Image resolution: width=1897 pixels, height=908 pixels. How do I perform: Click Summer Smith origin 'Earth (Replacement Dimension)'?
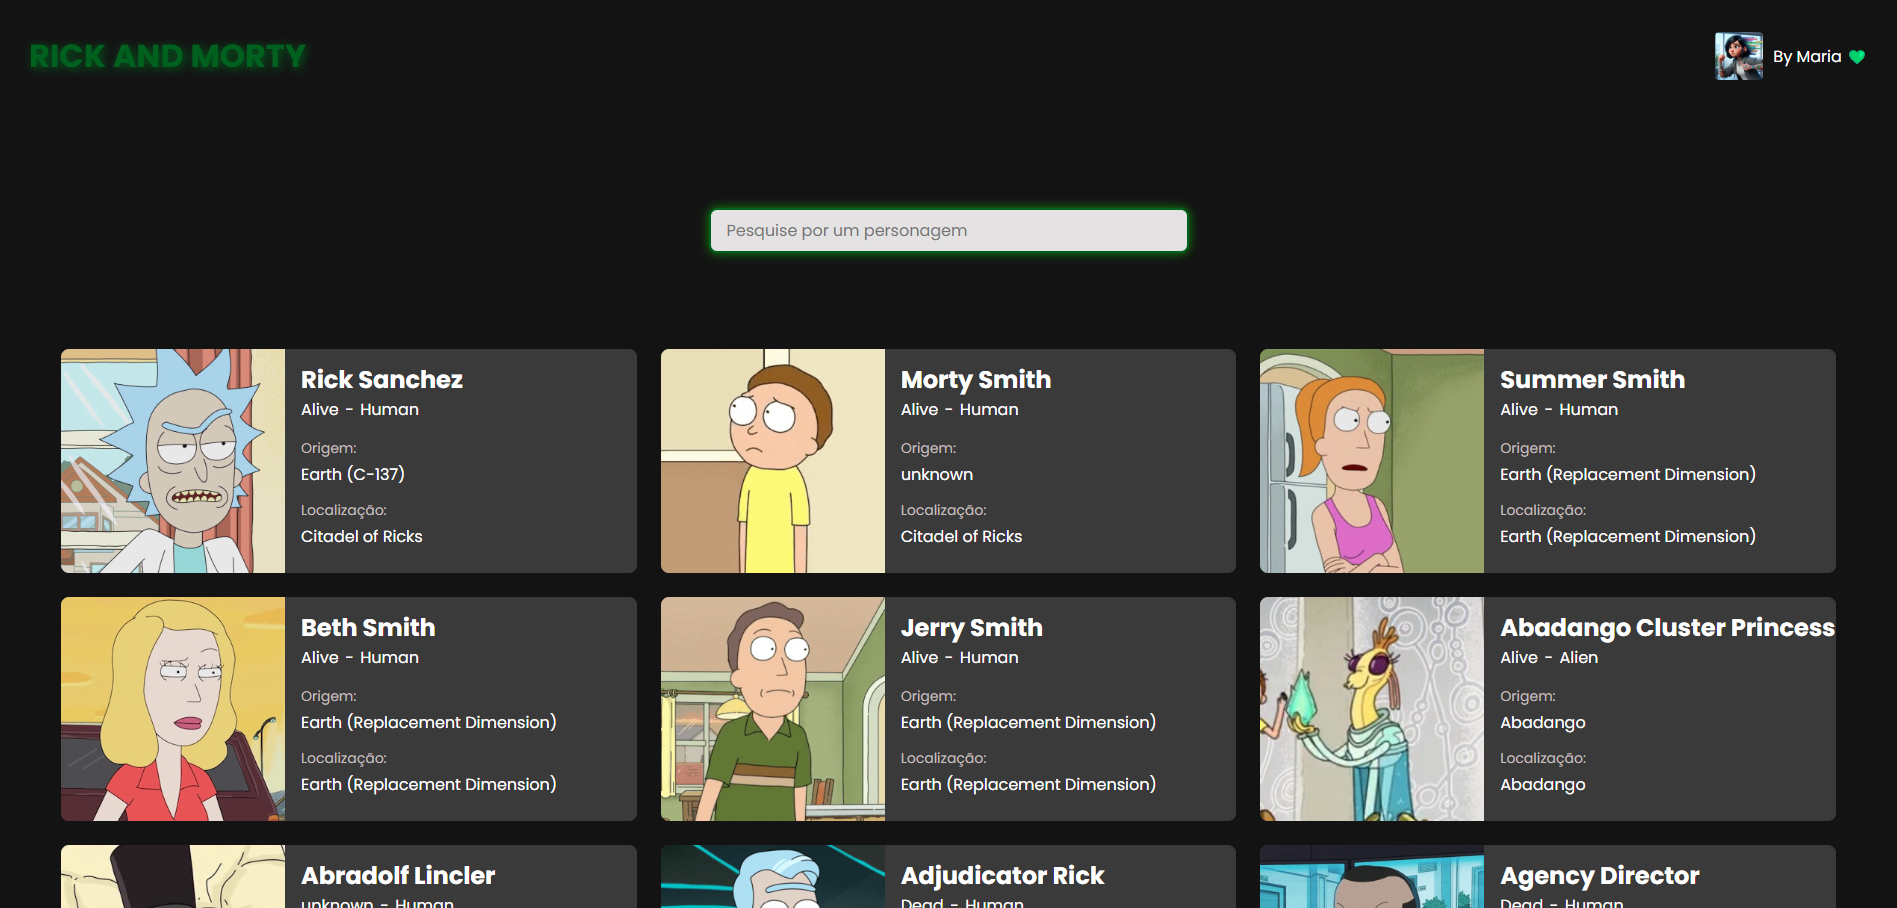coord(1628,474)
